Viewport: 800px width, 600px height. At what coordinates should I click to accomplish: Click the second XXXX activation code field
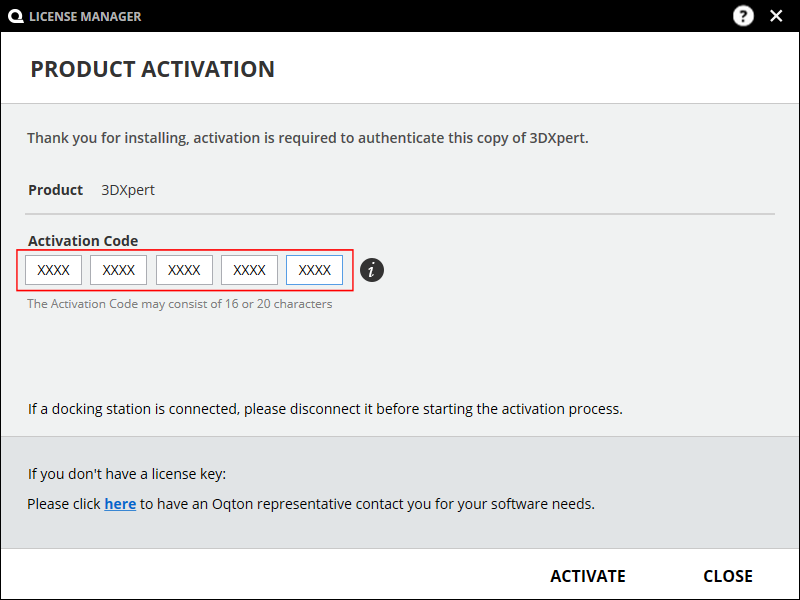(118, 270)
